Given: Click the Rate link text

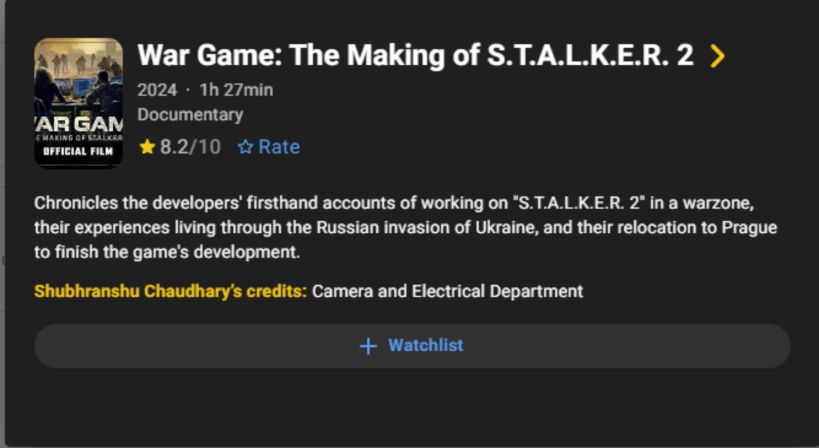Looking at the screenshot, I should [x=279, y=147].
